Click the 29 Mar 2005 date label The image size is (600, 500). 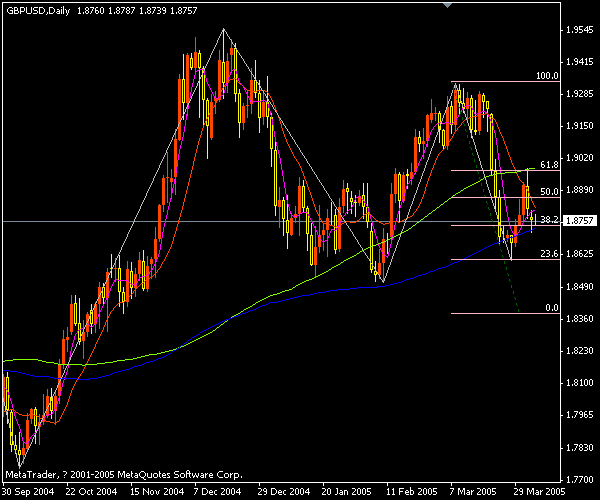pyautogui.click(x=539, y=492)
